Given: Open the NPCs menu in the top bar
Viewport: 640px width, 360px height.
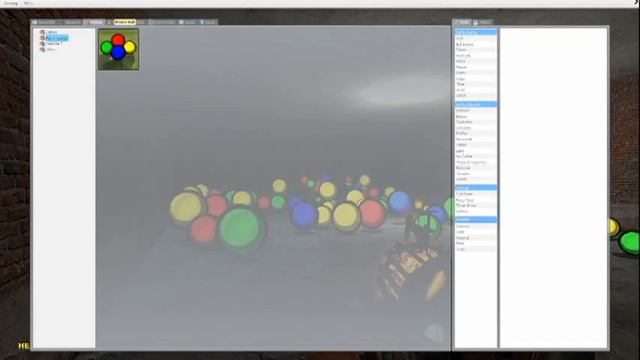Looking at the screenshot, I should [28, 3].
